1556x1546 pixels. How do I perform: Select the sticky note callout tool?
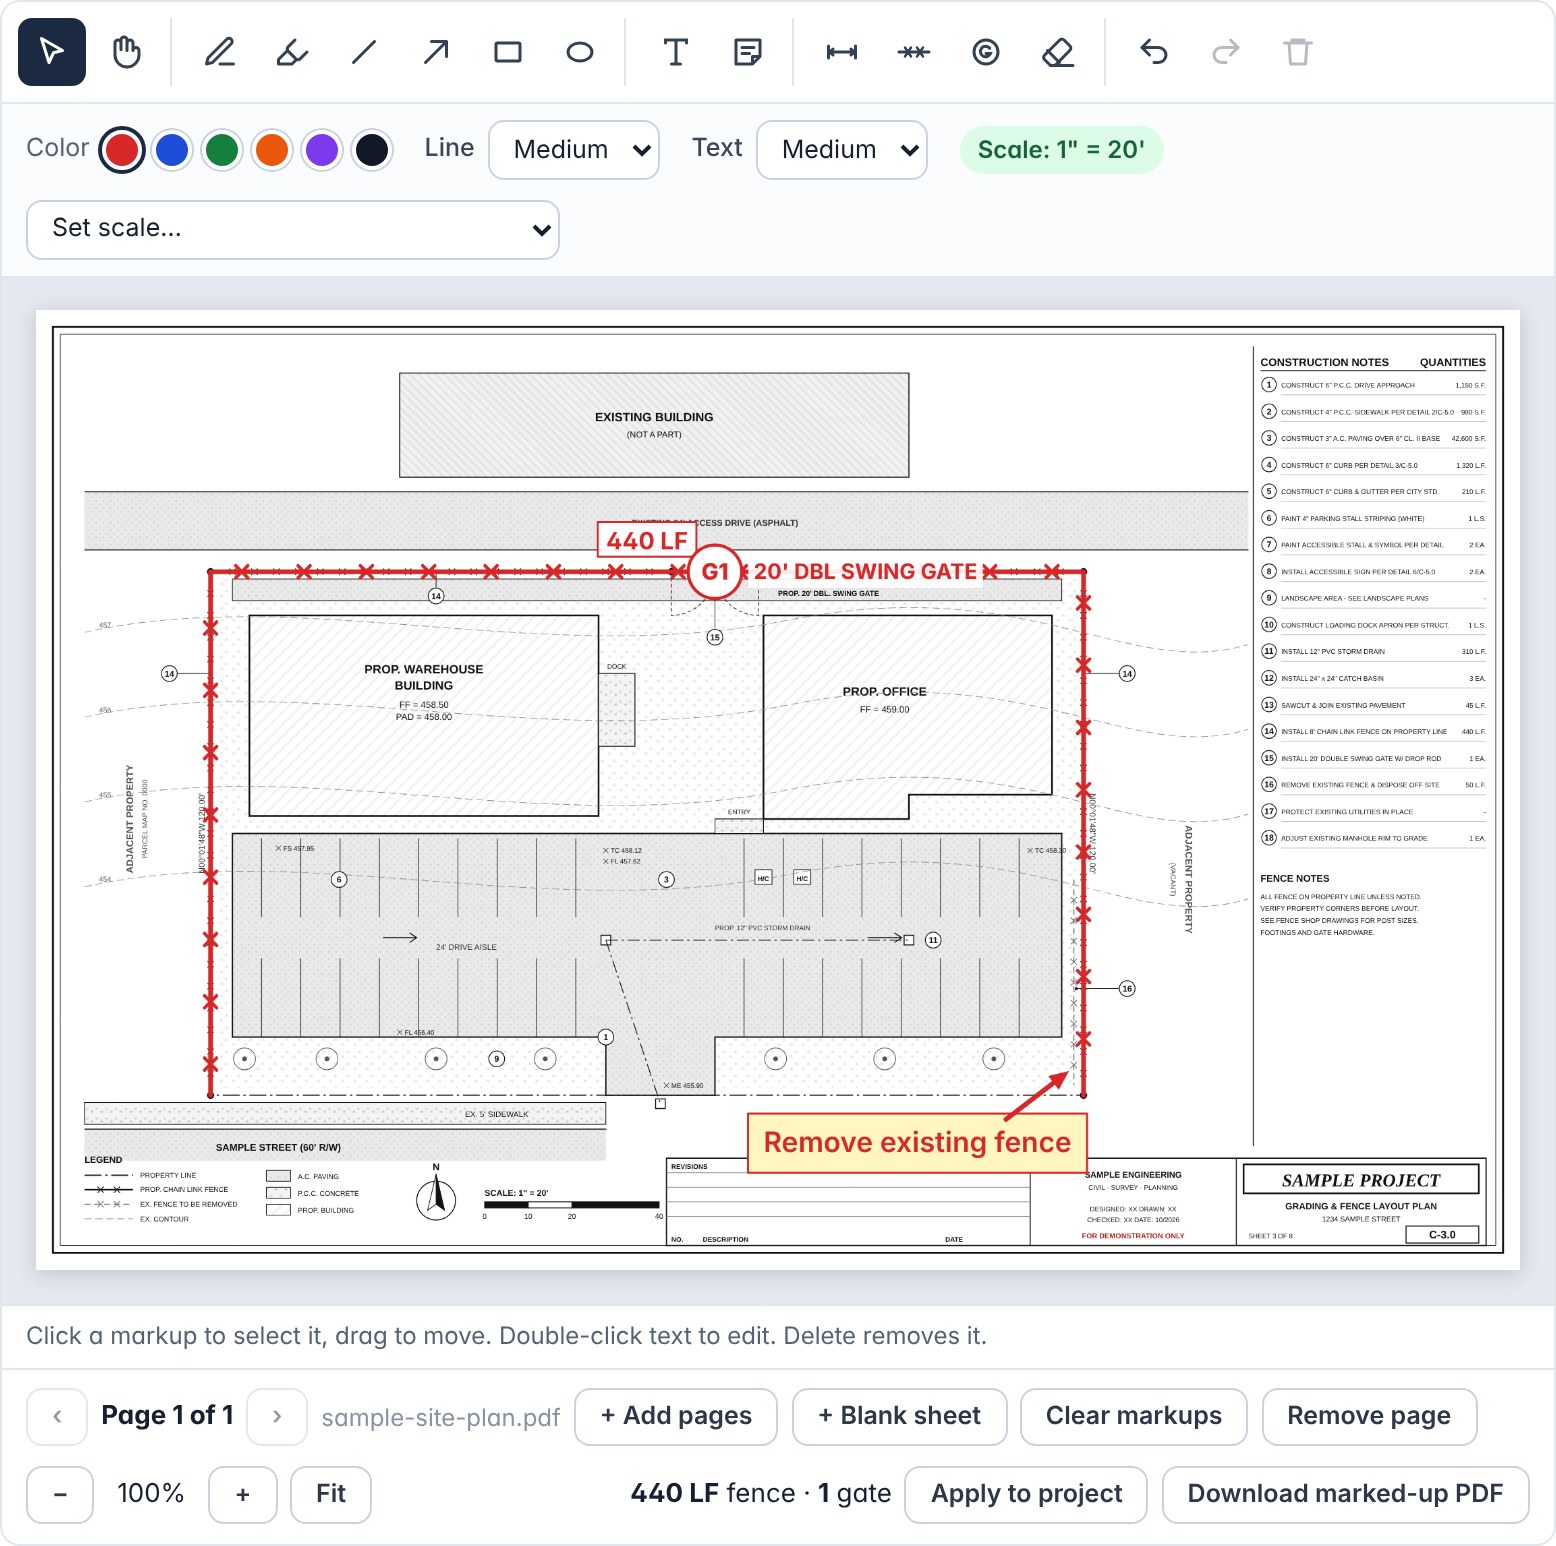748,52
